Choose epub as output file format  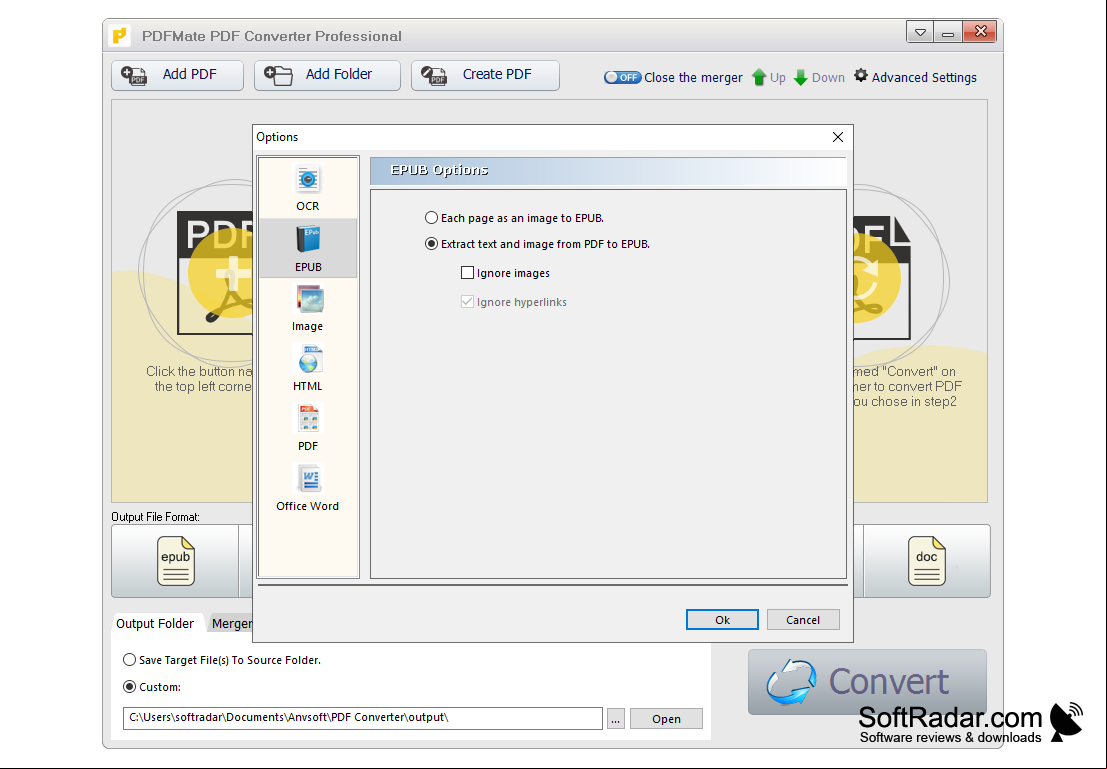[175, 561]
